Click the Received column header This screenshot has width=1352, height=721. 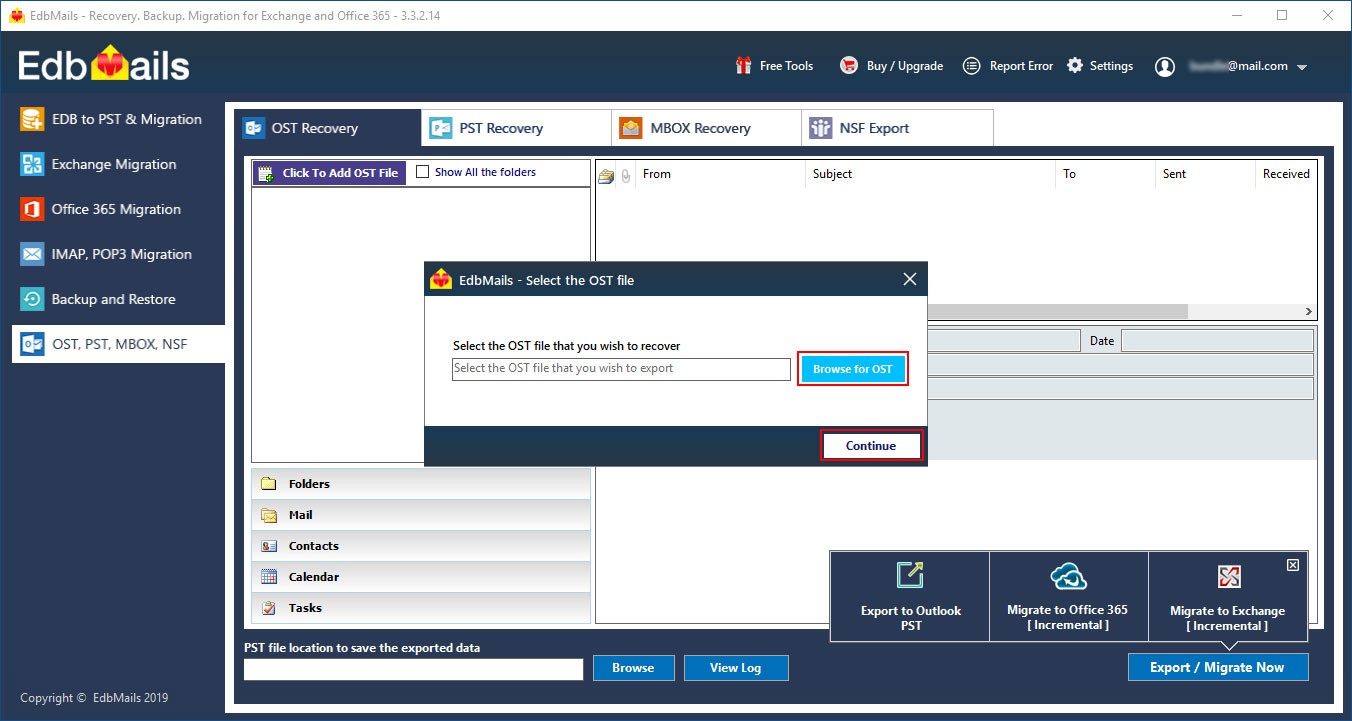click(1286, 174)
